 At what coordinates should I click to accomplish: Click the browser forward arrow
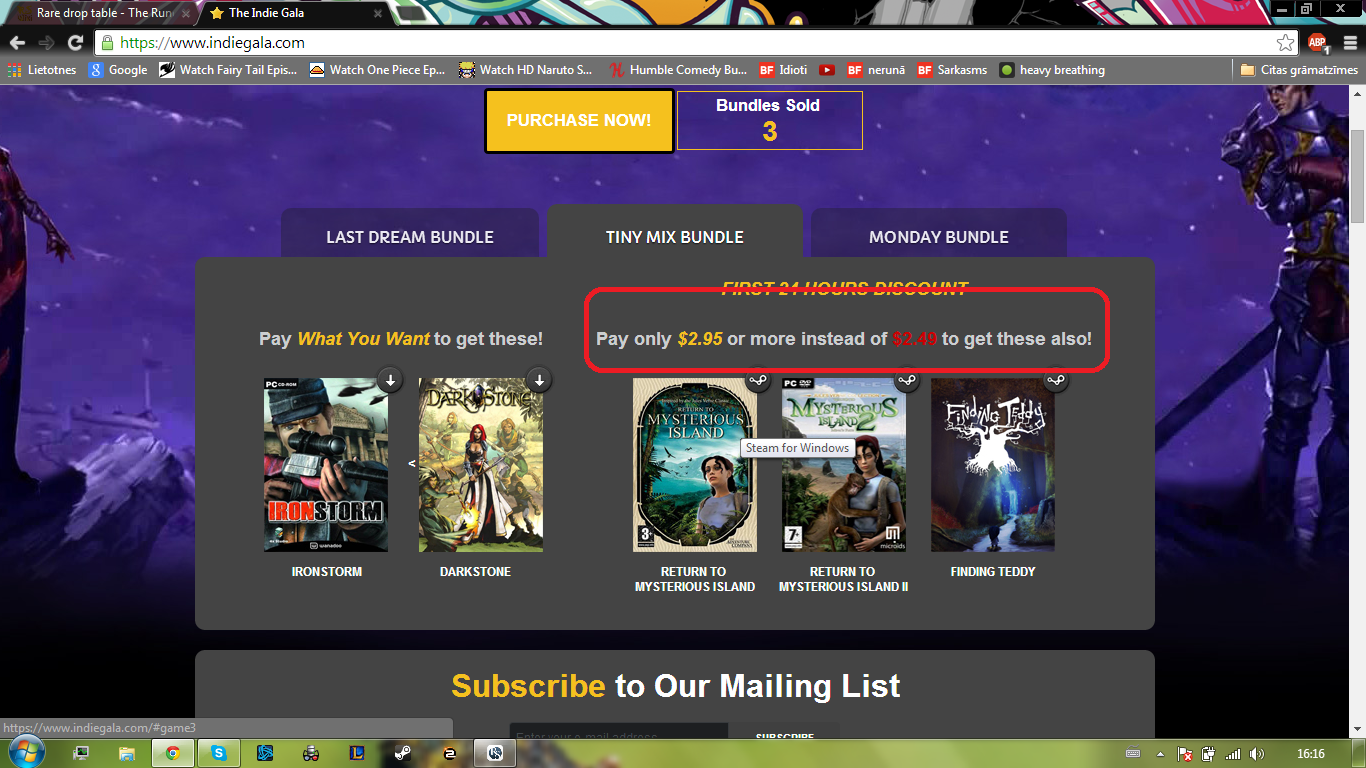(x=46, y=43)
